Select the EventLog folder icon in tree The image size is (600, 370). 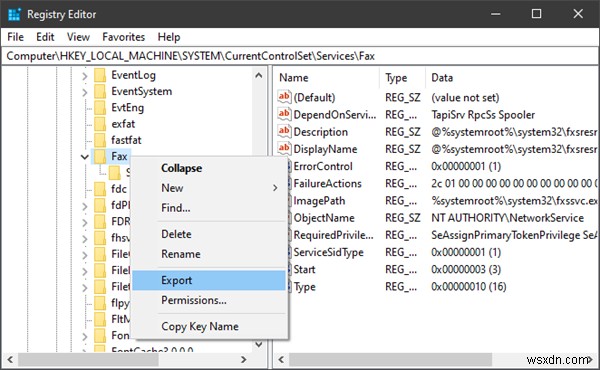click(x=100, y=75)
